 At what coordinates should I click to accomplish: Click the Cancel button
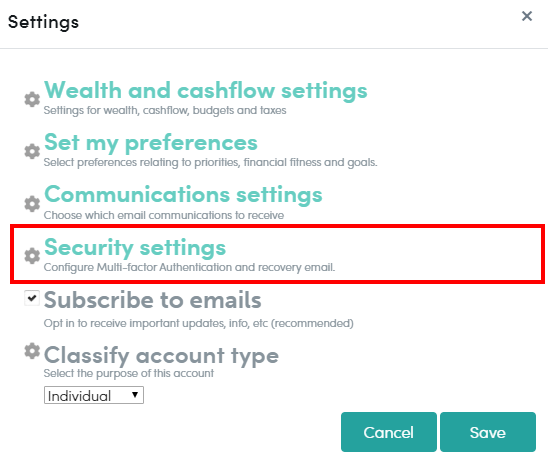pyautogui.click(x=389, y=432)
